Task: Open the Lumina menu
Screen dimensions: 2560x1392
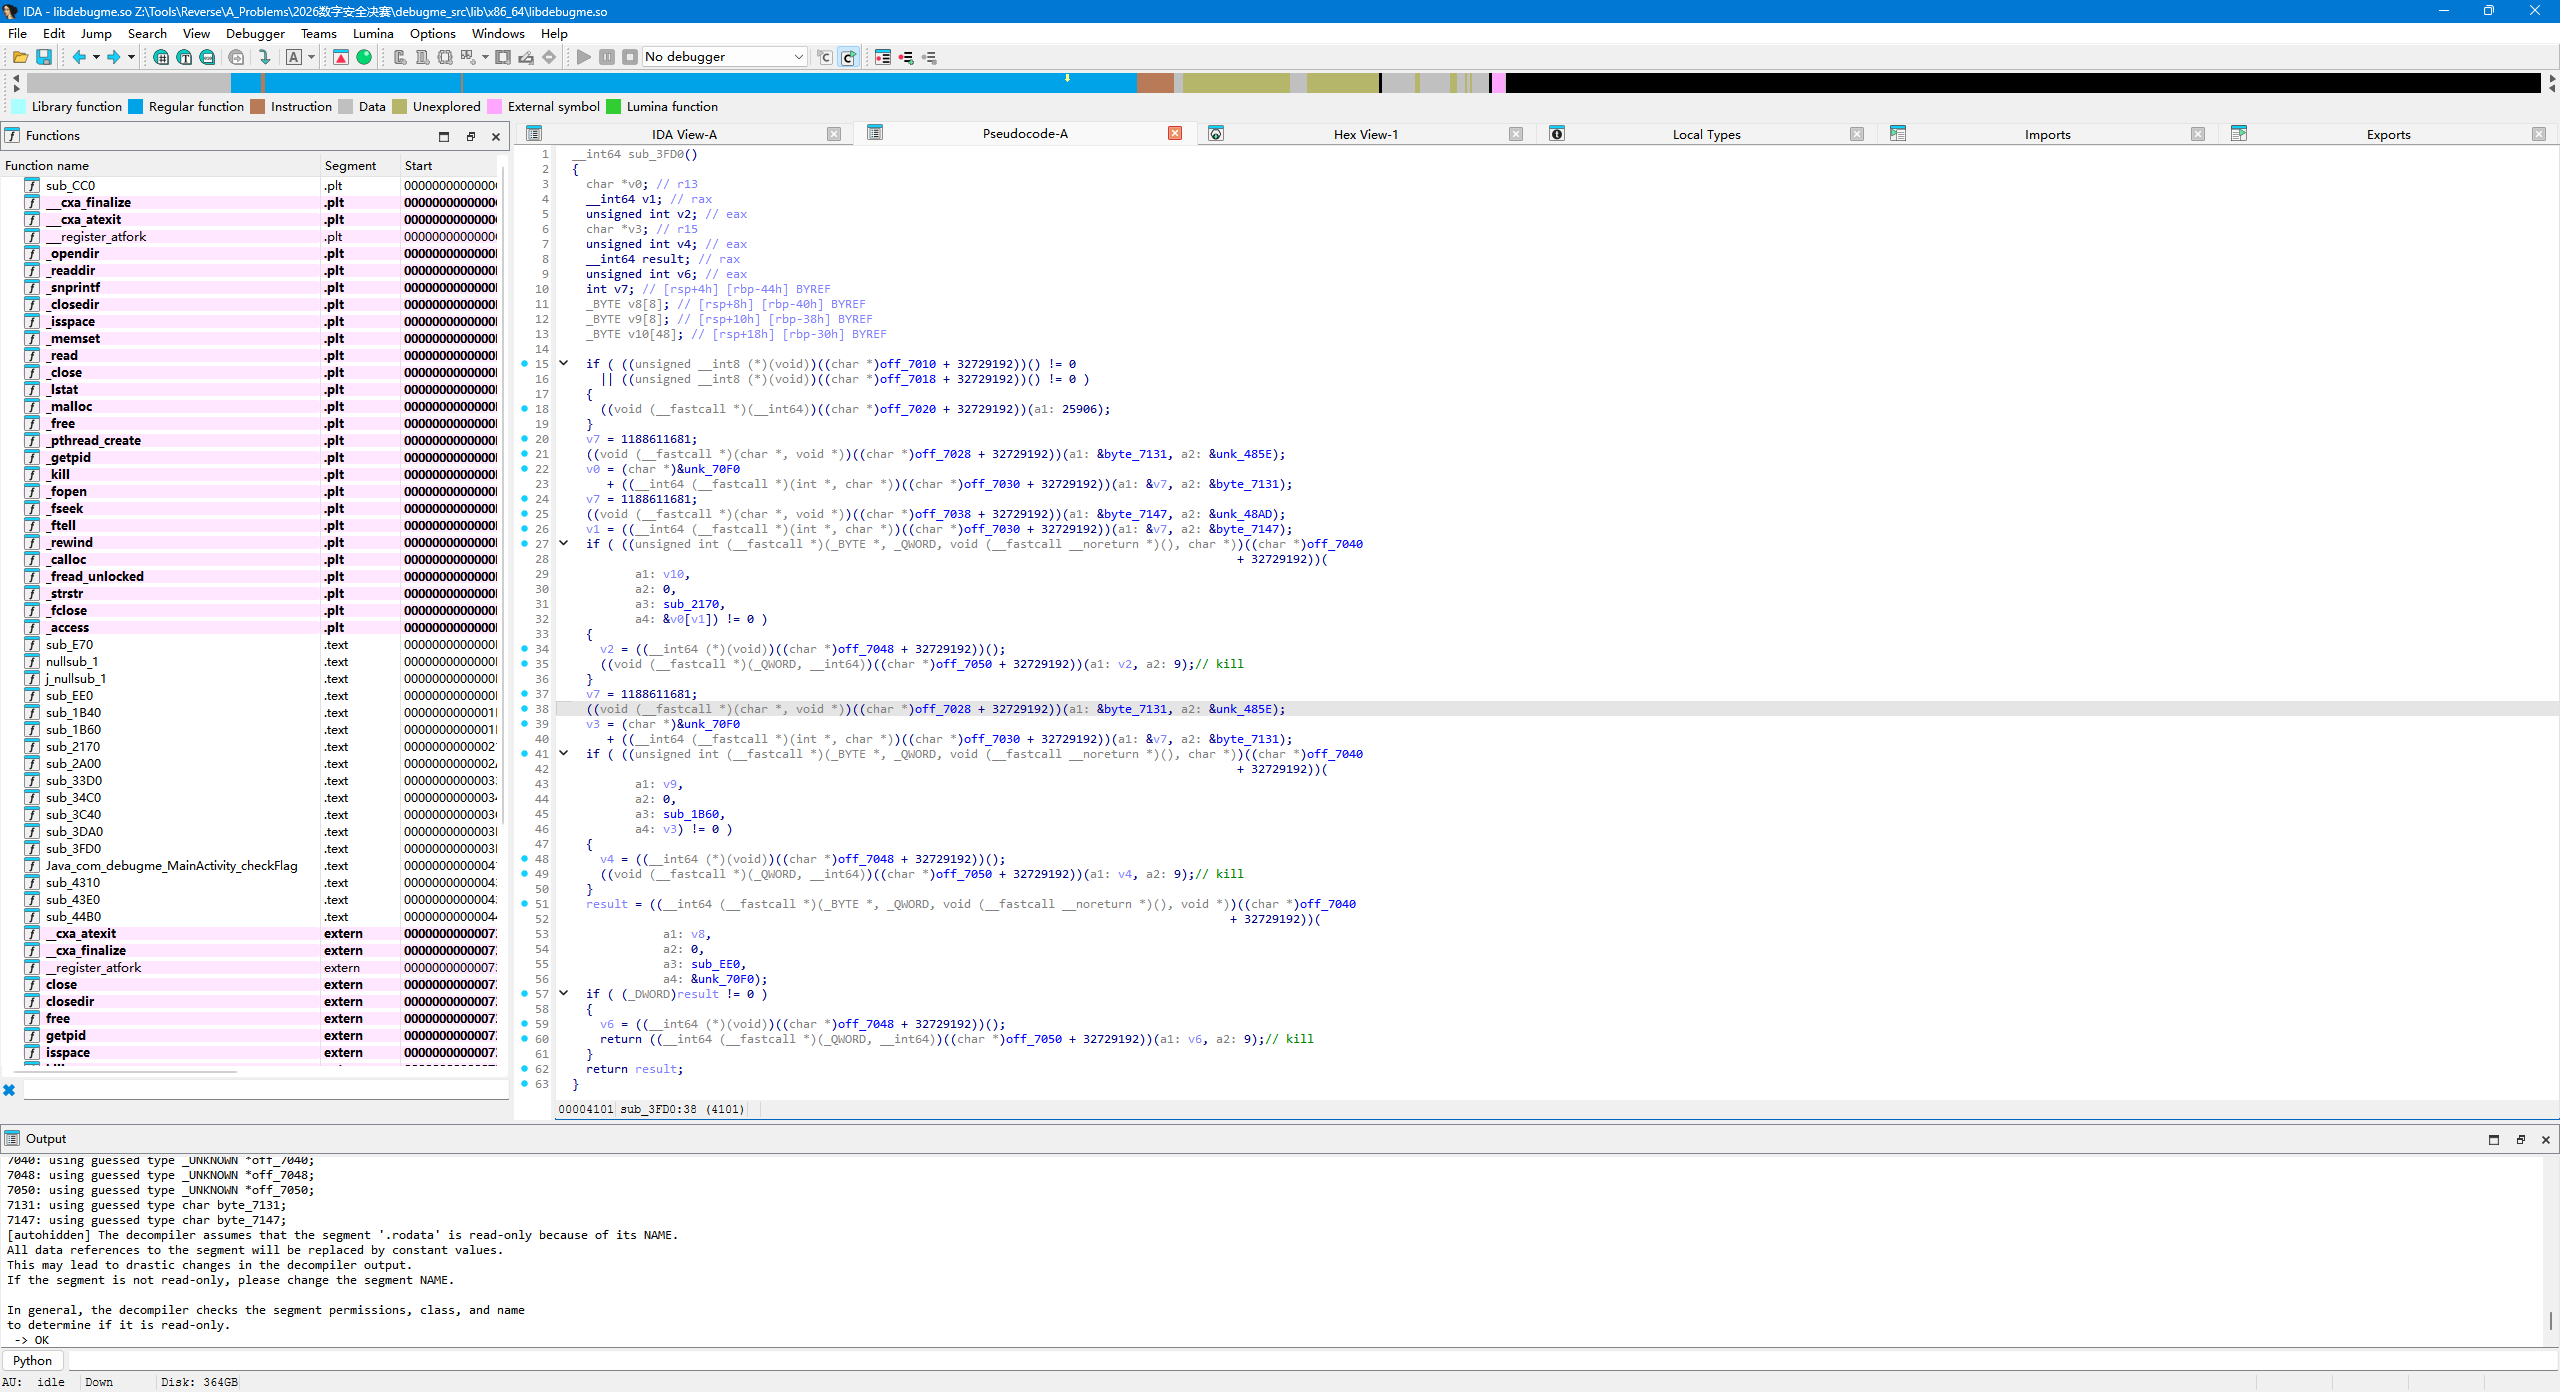Action: click(373, 33)
